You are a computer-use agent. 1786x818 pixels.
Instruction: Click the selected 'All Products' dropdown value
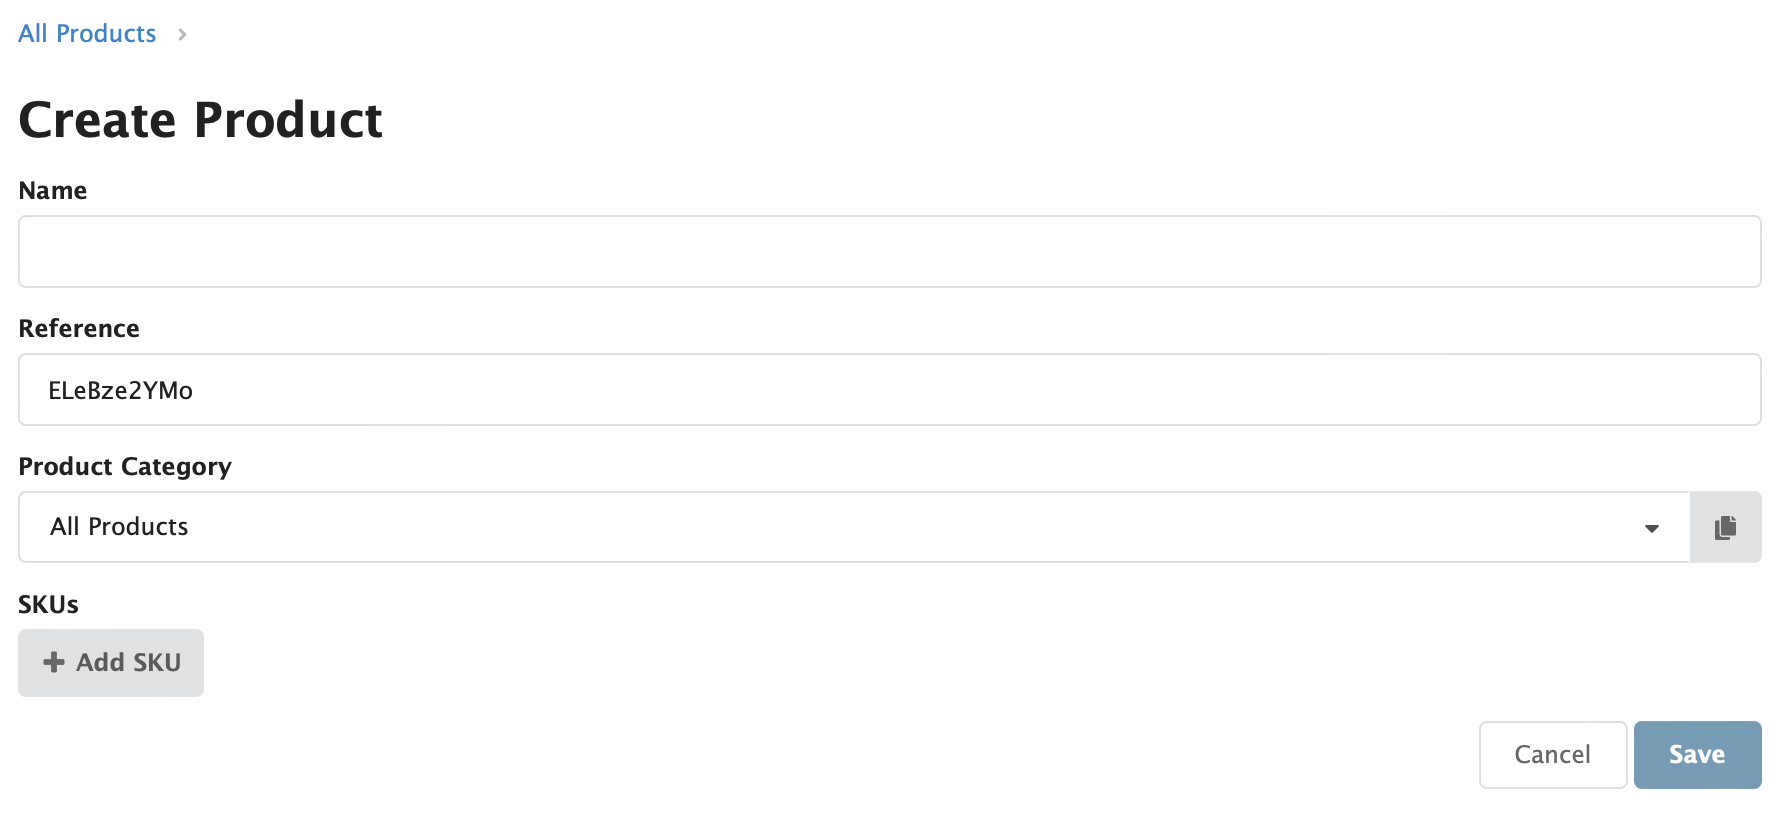(119, 527)
